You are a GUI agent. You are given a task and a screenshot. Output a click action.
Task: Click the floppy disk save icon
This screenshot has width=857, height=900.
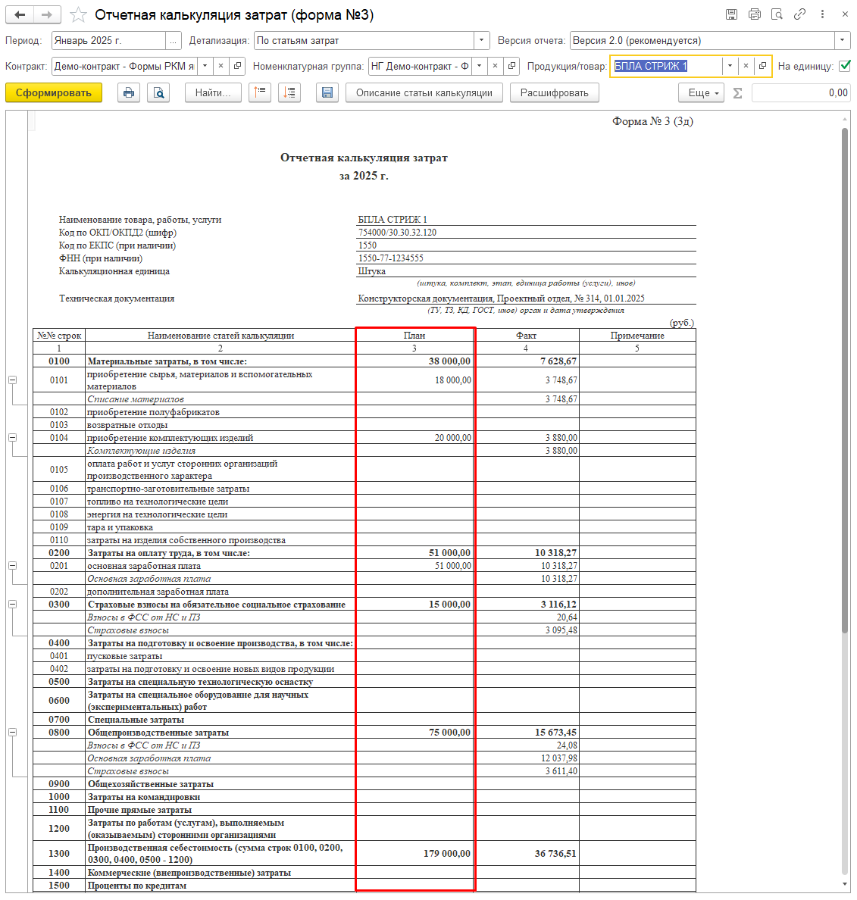(x=326, y=93)
